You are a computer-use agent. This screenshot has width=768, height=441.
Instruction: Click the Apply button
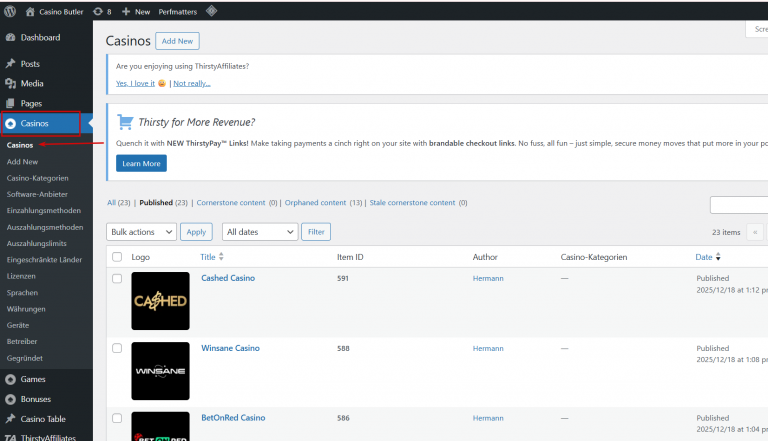point(196,232)
